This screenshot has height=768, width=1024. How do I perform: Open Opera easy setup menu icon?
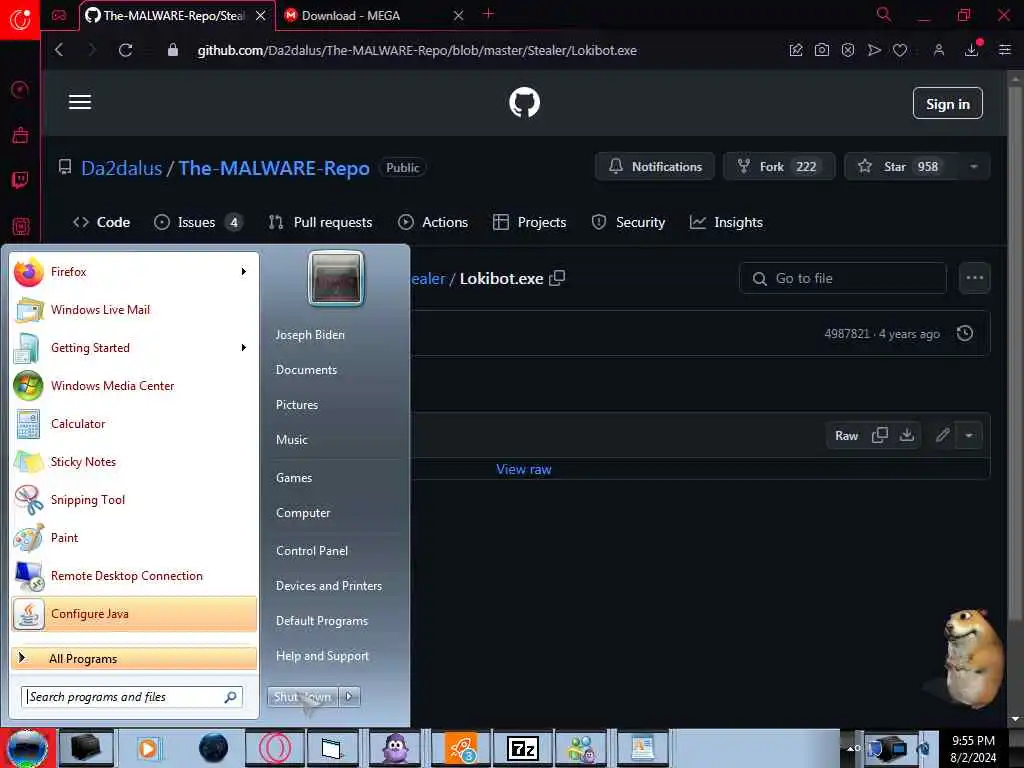pyautogui.click(x=1004, y=50)
